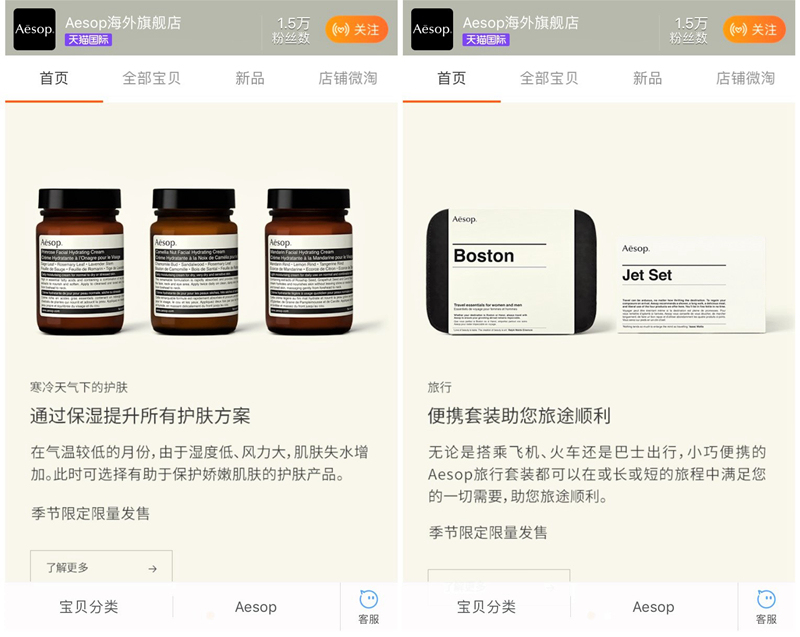Open 客服 customer service on the travel screen
Screen dimensions: 800x637
click(766, 607)
